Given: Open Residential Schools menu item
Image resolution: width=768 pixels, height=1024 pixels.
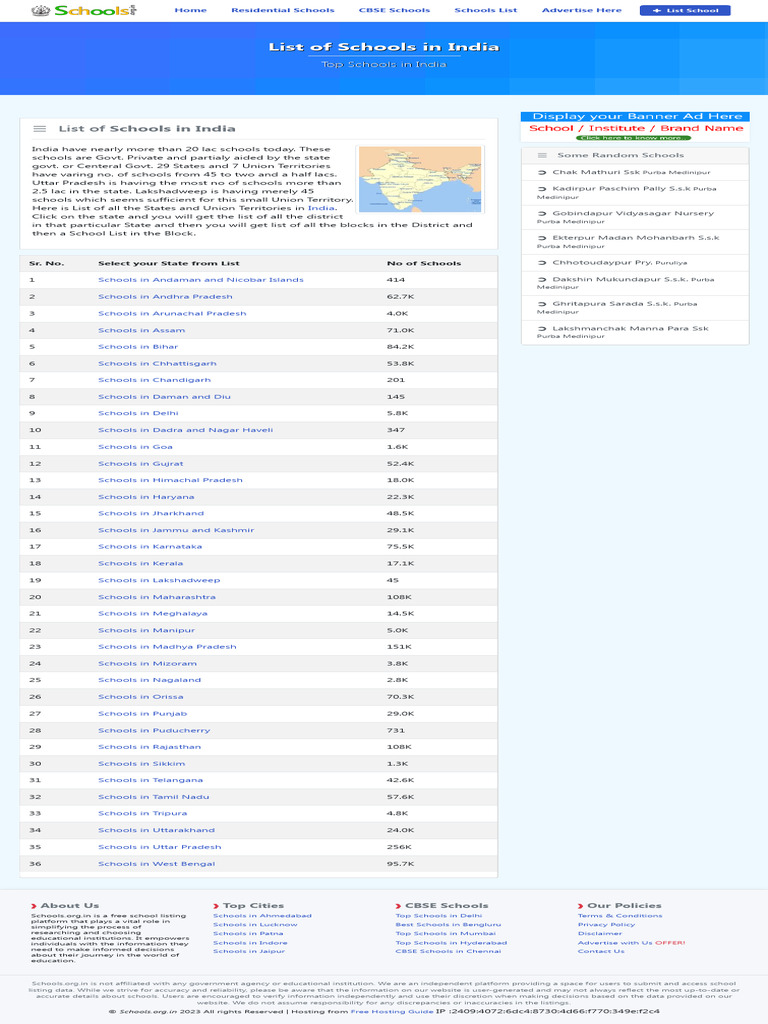Looking at the screenshot, I should pos(283,10).
